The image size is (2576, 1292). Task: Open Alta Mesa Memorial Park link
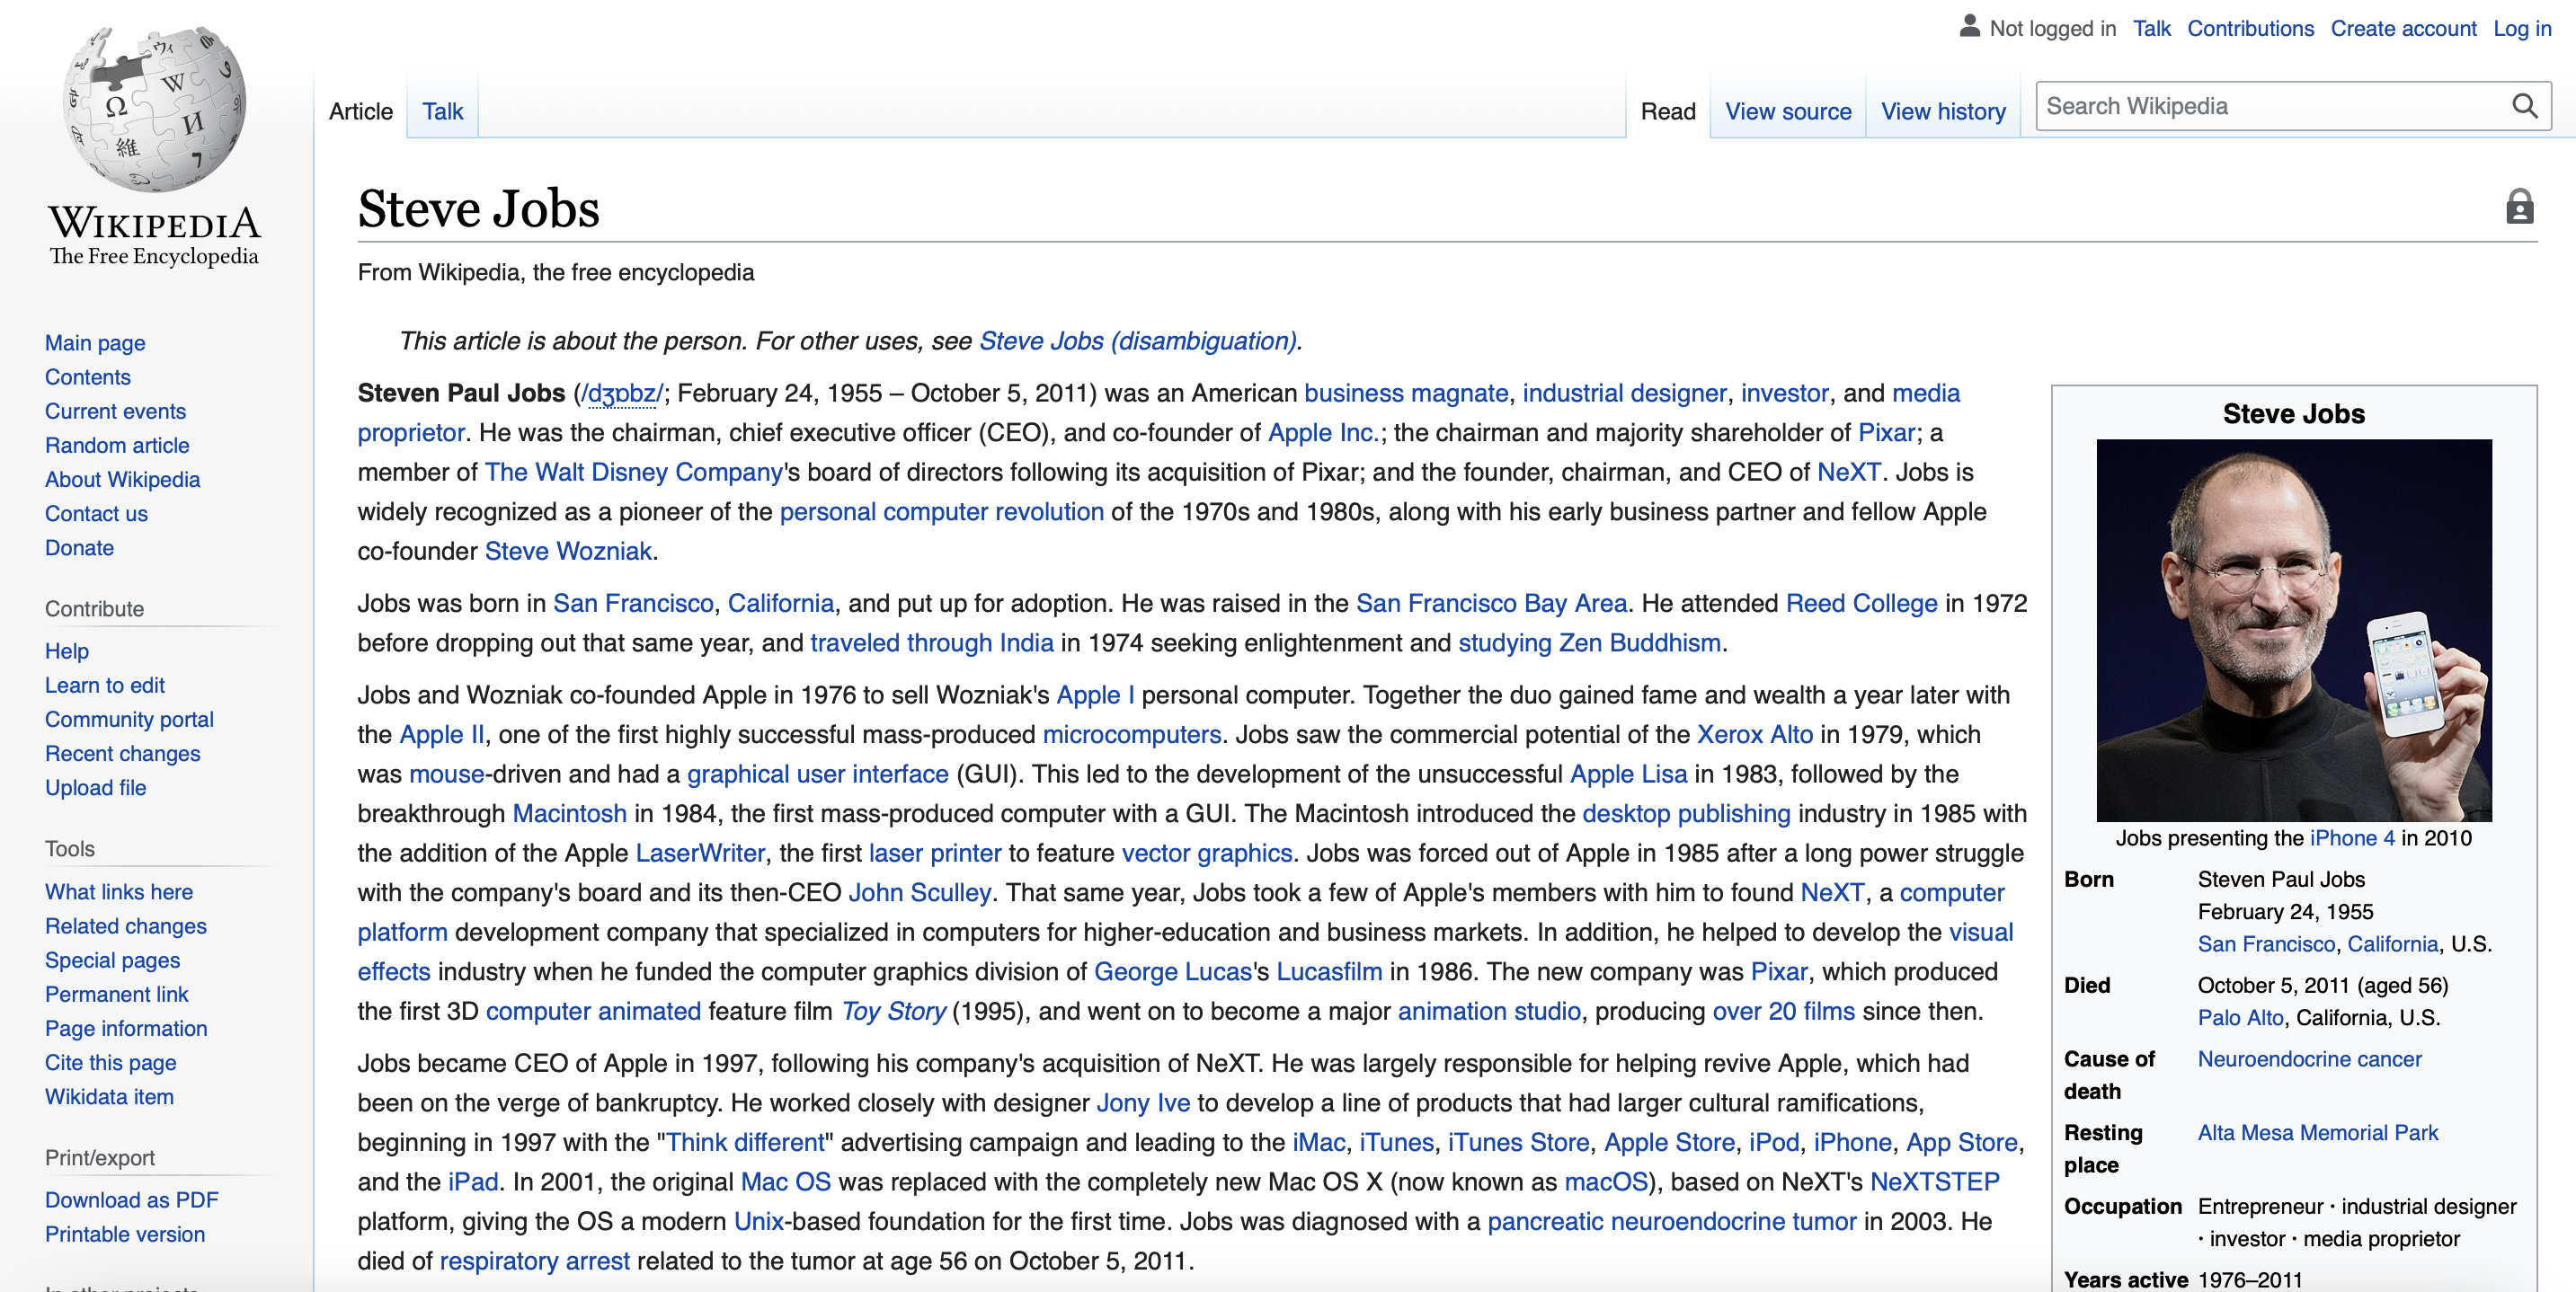(2316, 1131)
